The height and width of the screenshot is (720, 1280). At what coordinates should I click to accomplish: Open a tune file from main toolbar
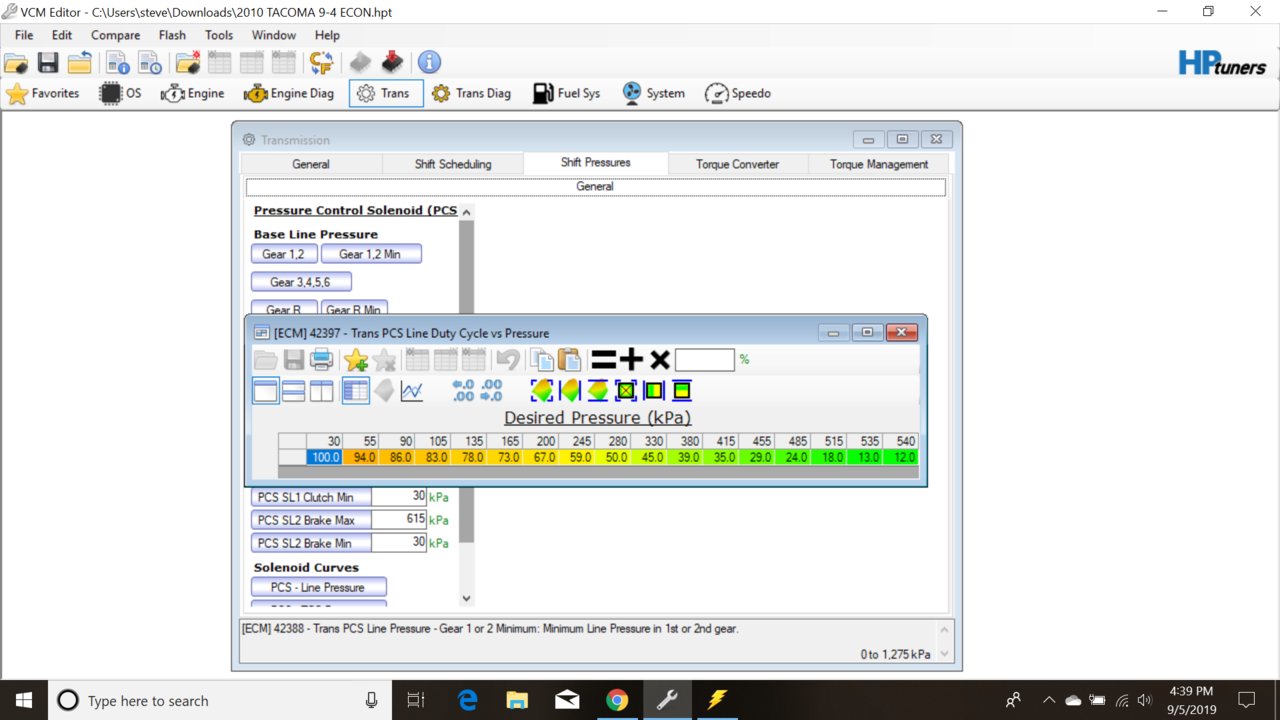[16, 63]
